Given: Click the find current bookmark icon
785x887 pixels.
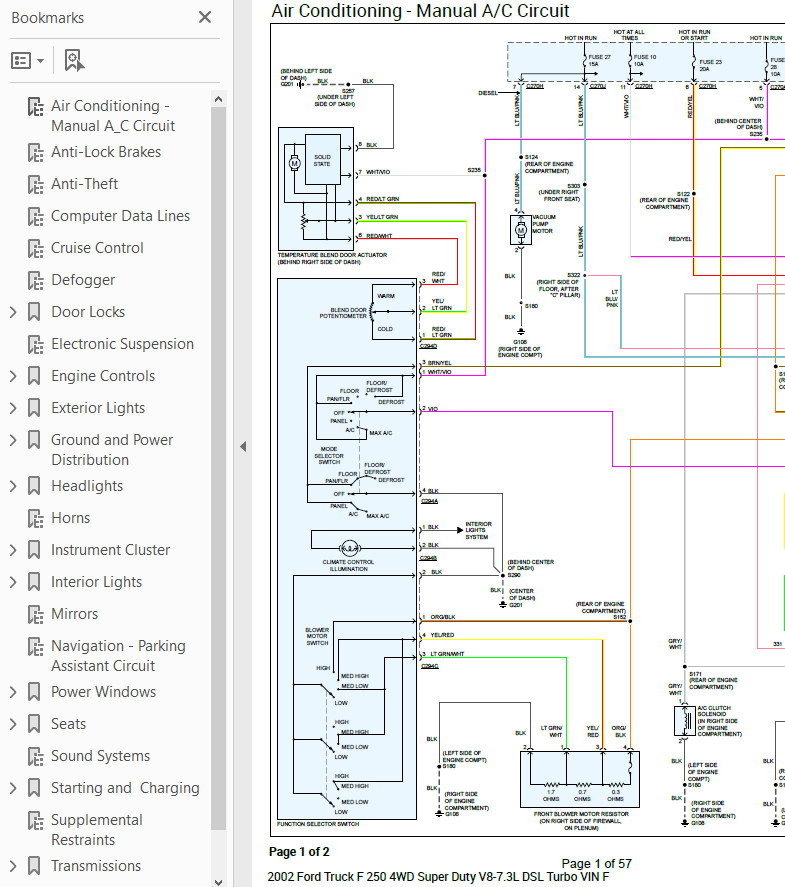Looking at the screenshot, I should 74,61.
